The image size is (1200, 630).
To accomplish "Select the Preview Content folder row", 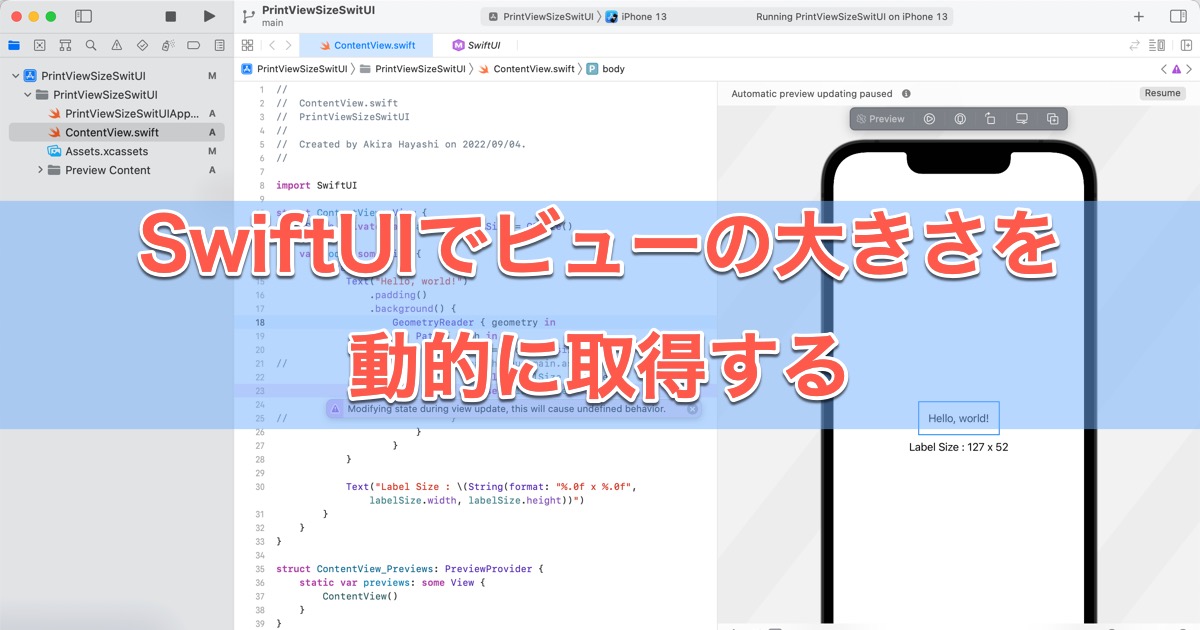I will click(117, 170).
